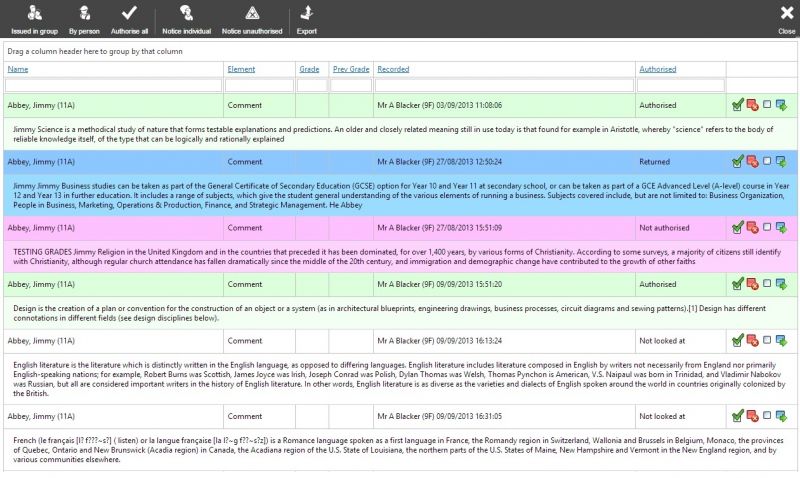Authorise the 09/09/2013 16:31:05 comment with green tick
The height and width of the screenshot is (478, 800).
click(737, 416)
